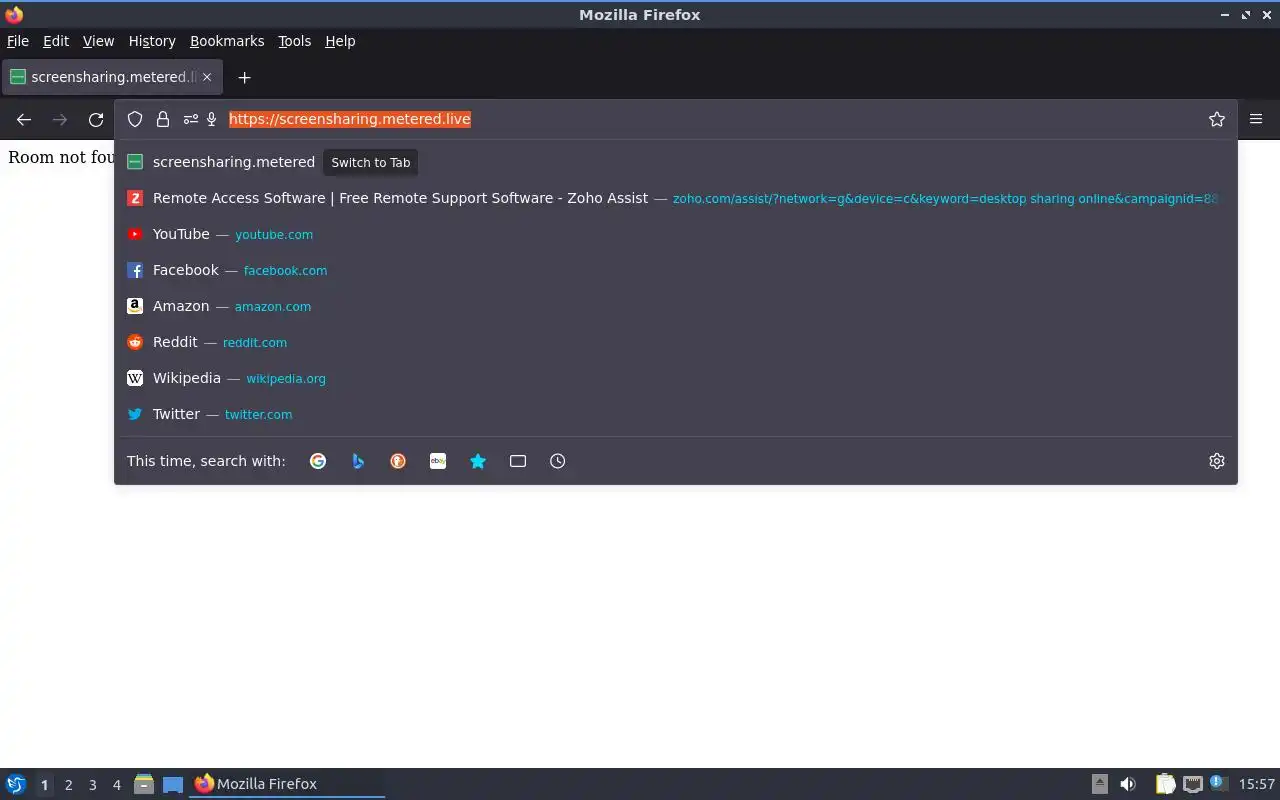Open the Help menu
The image size is (1280, 800).
click(x=340, y=41)
